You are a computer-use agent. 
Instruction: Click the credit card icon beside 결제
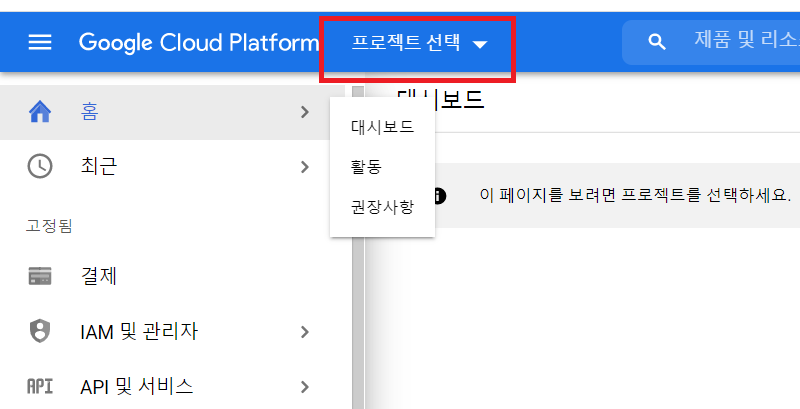tap(40, 276)
